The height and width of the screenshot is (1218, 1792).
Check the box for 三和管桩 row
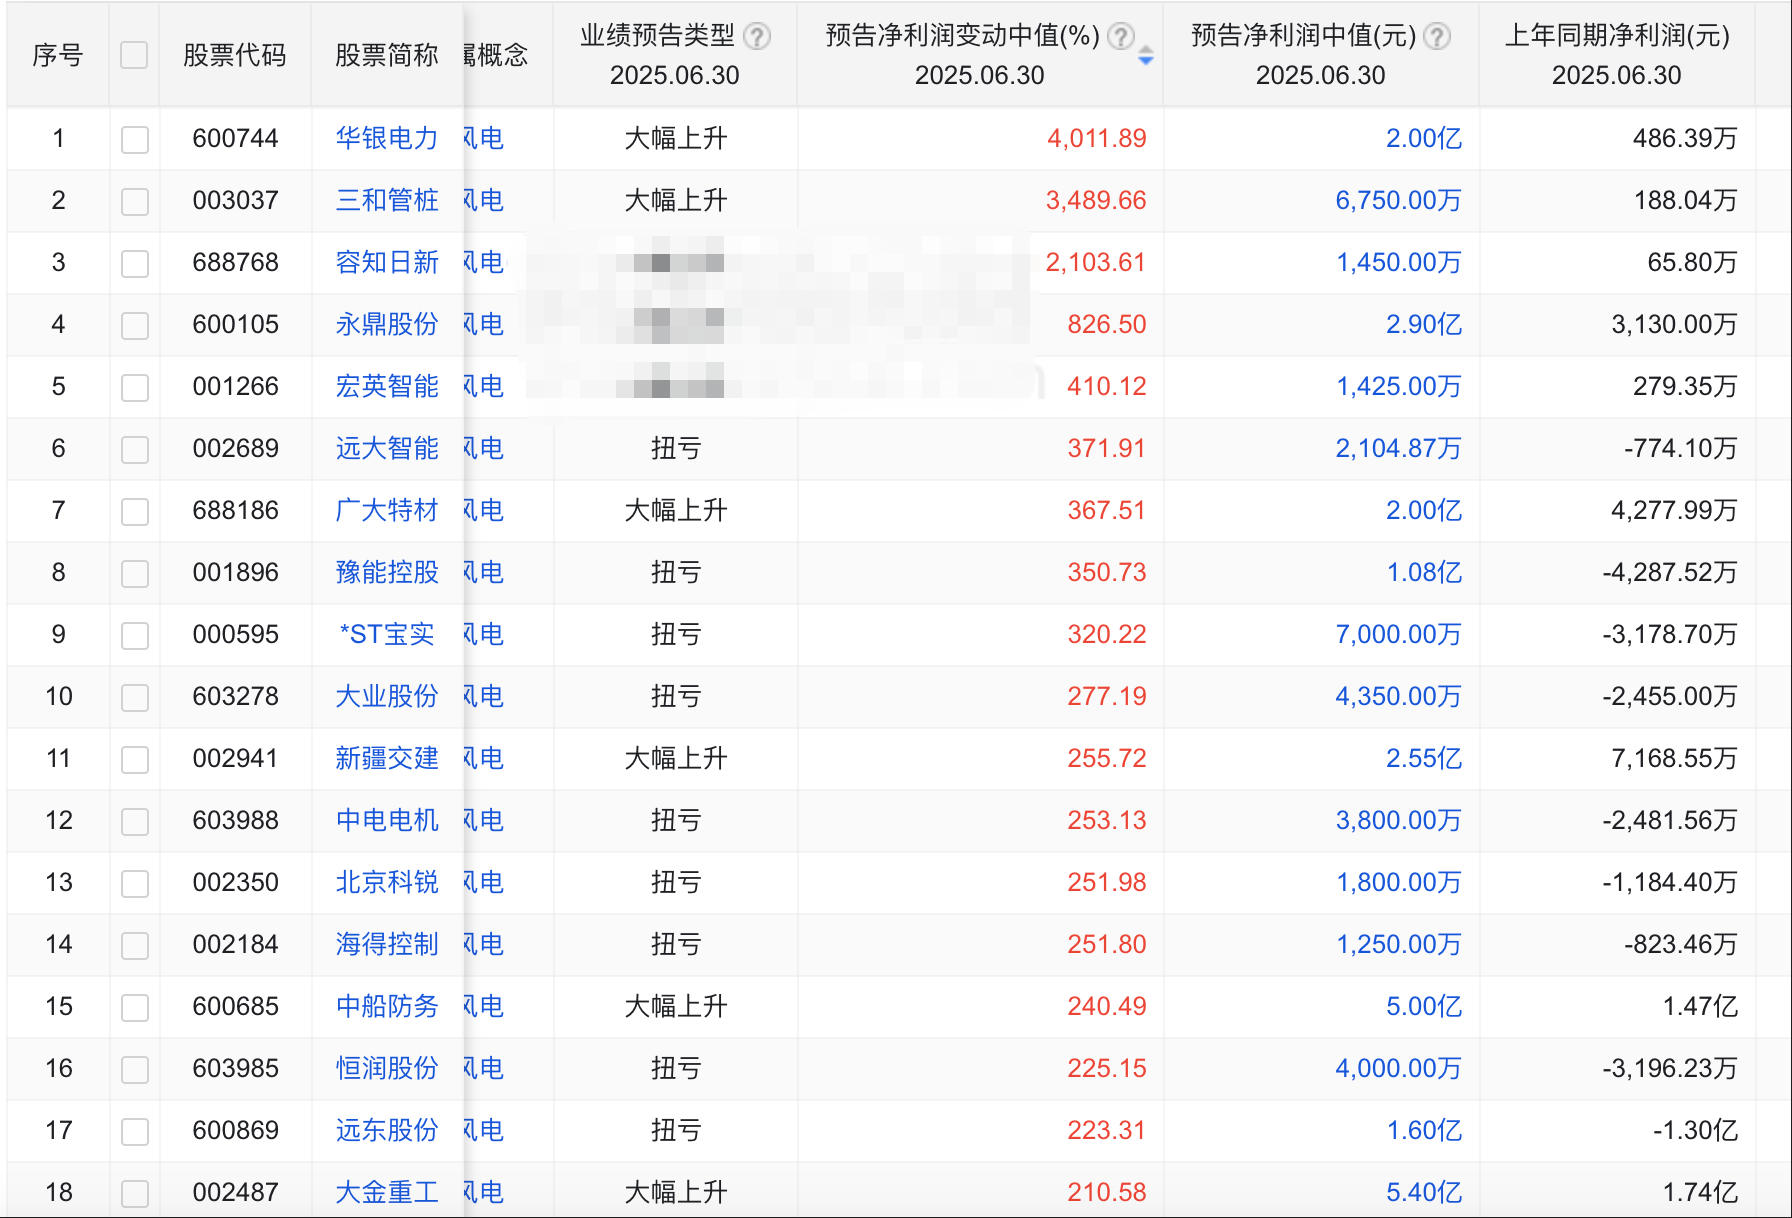[x=135, y=201]
